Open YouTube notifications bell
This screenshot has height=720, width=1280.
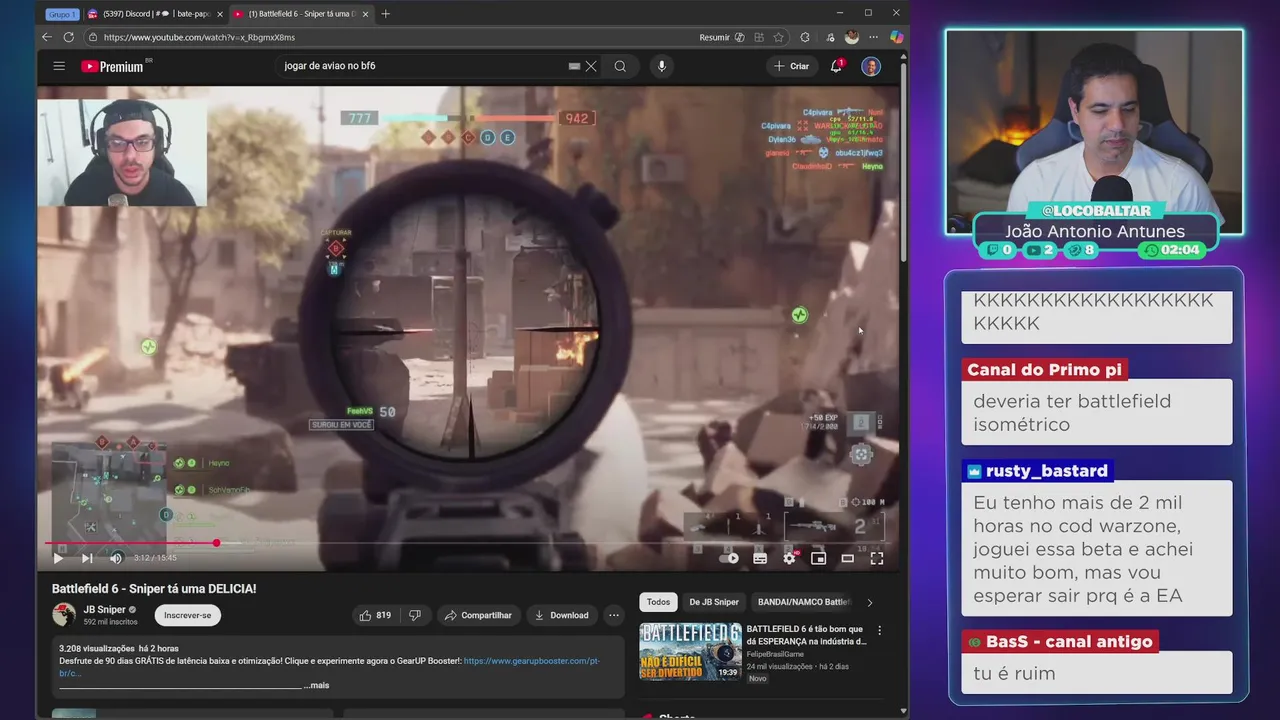[836, 66]
